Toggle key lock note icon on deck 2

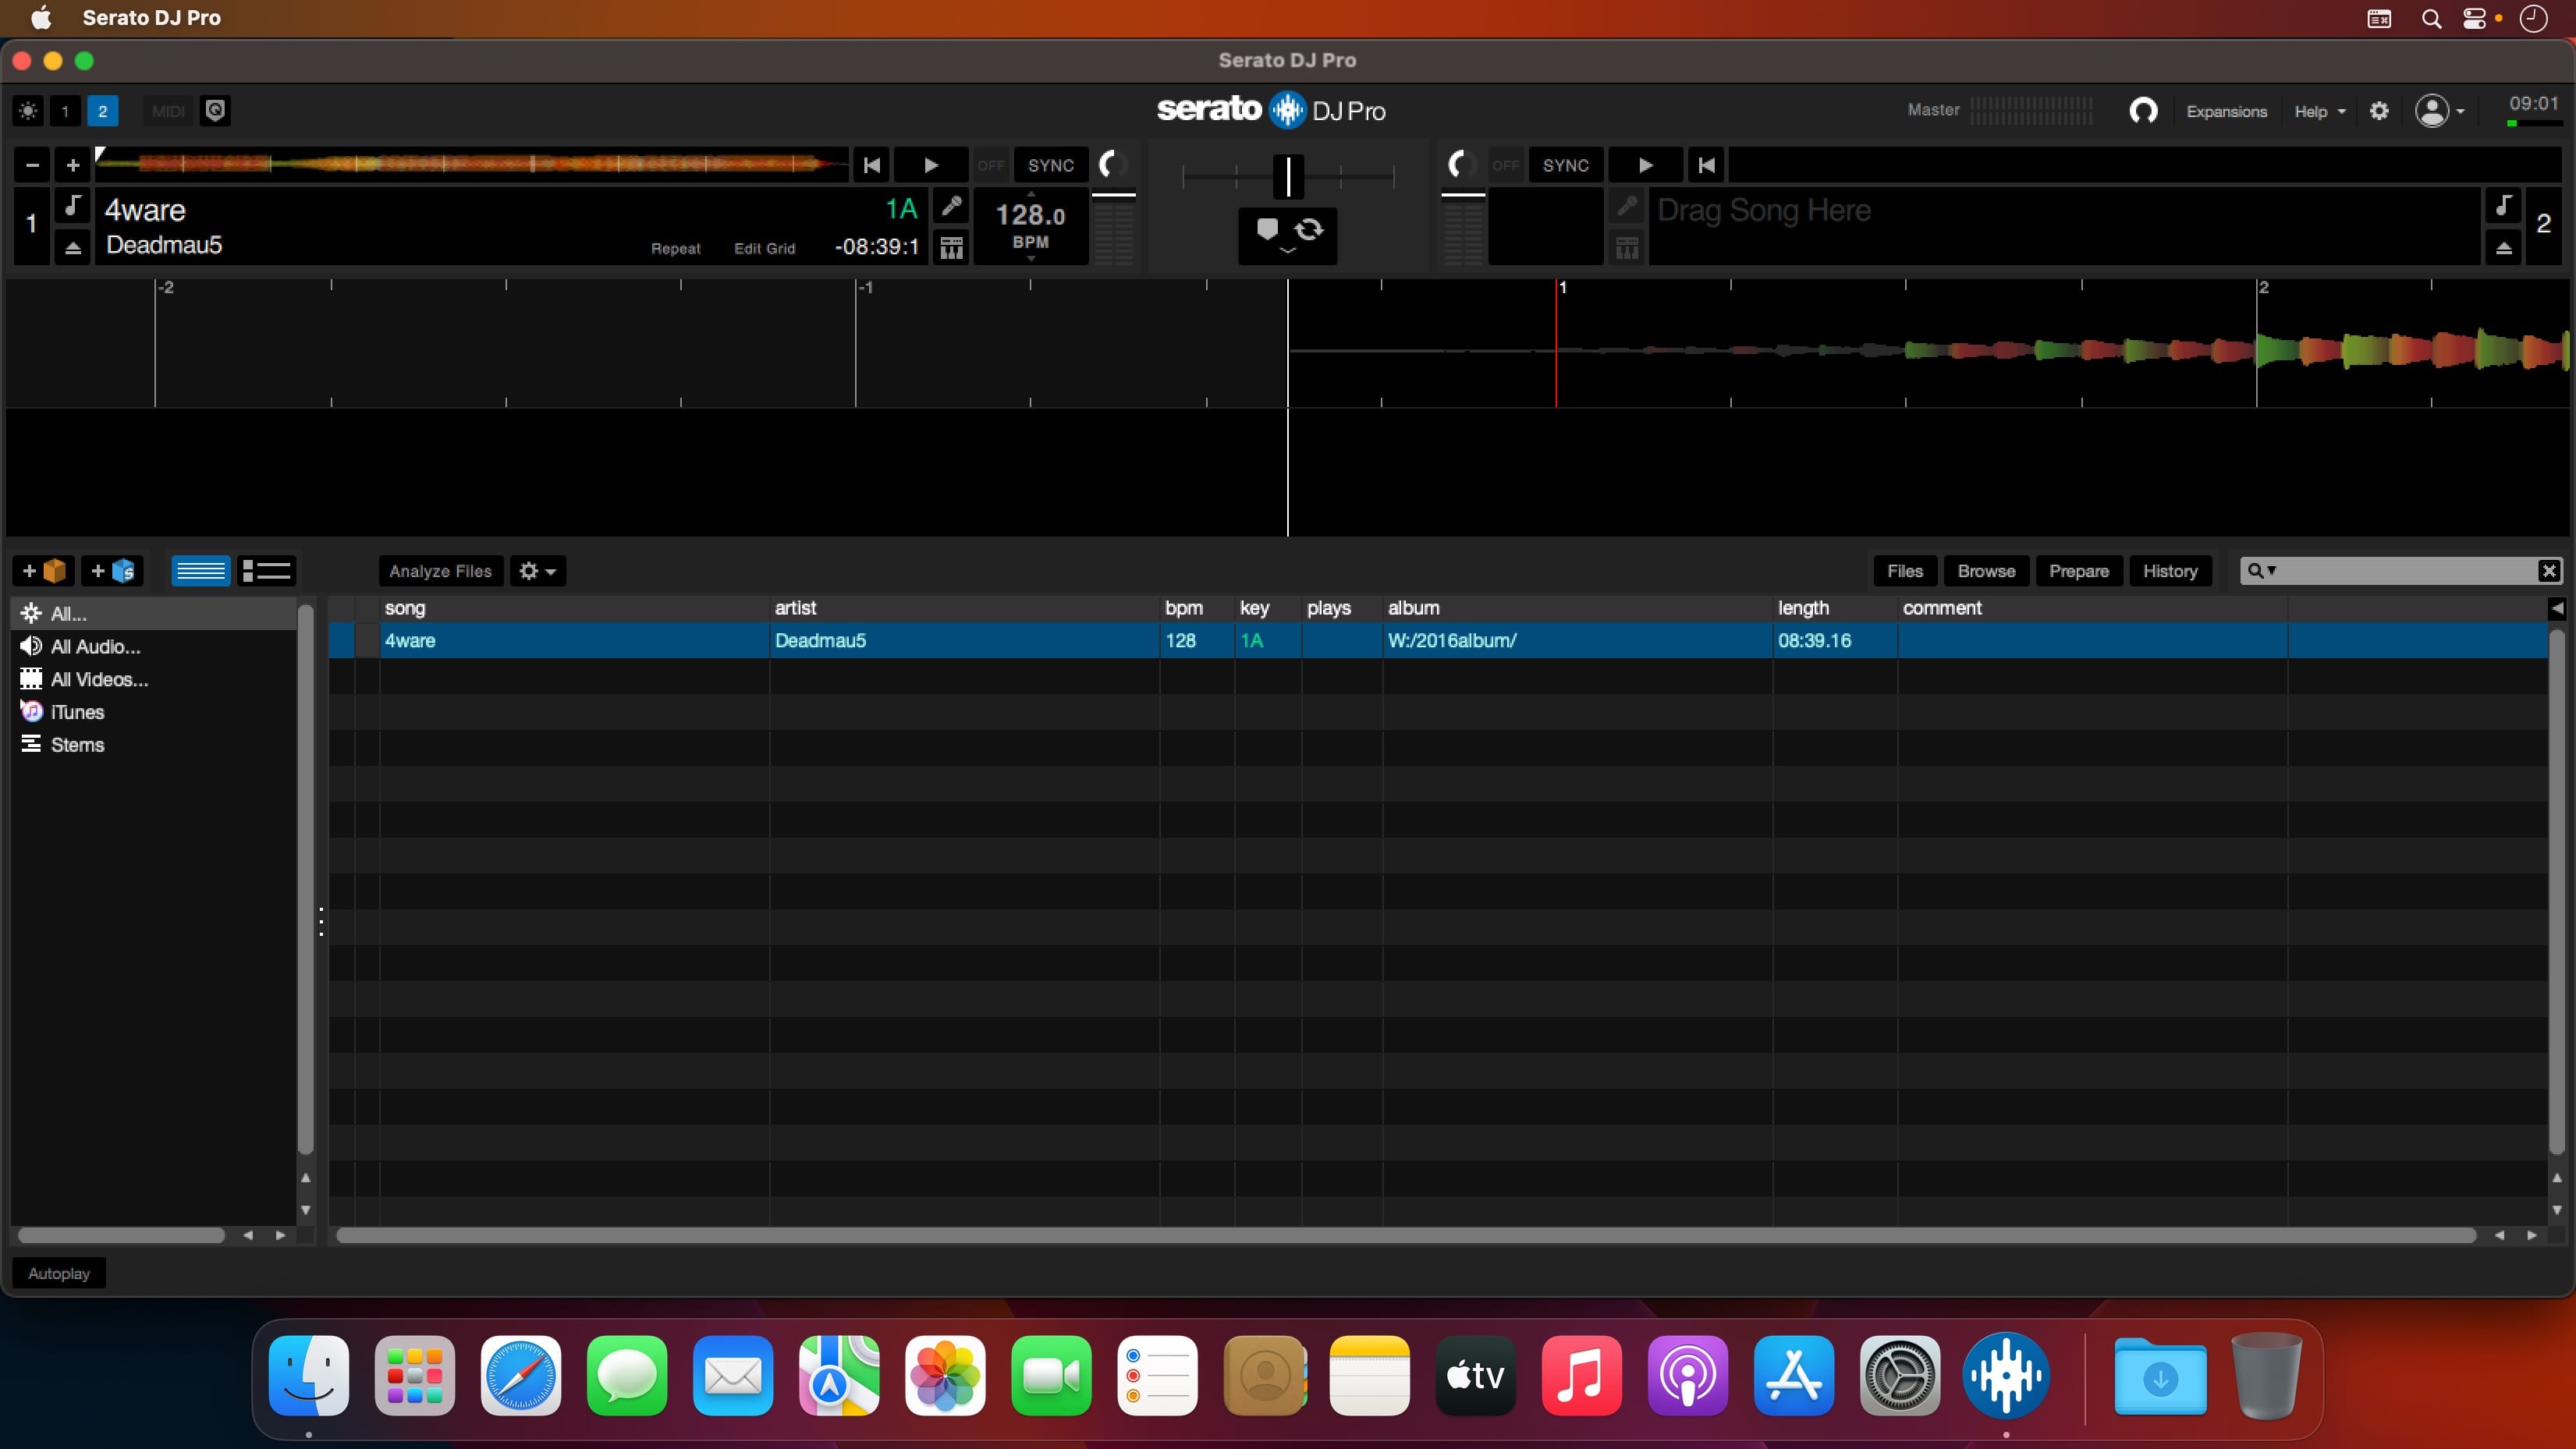point(2503,205)
